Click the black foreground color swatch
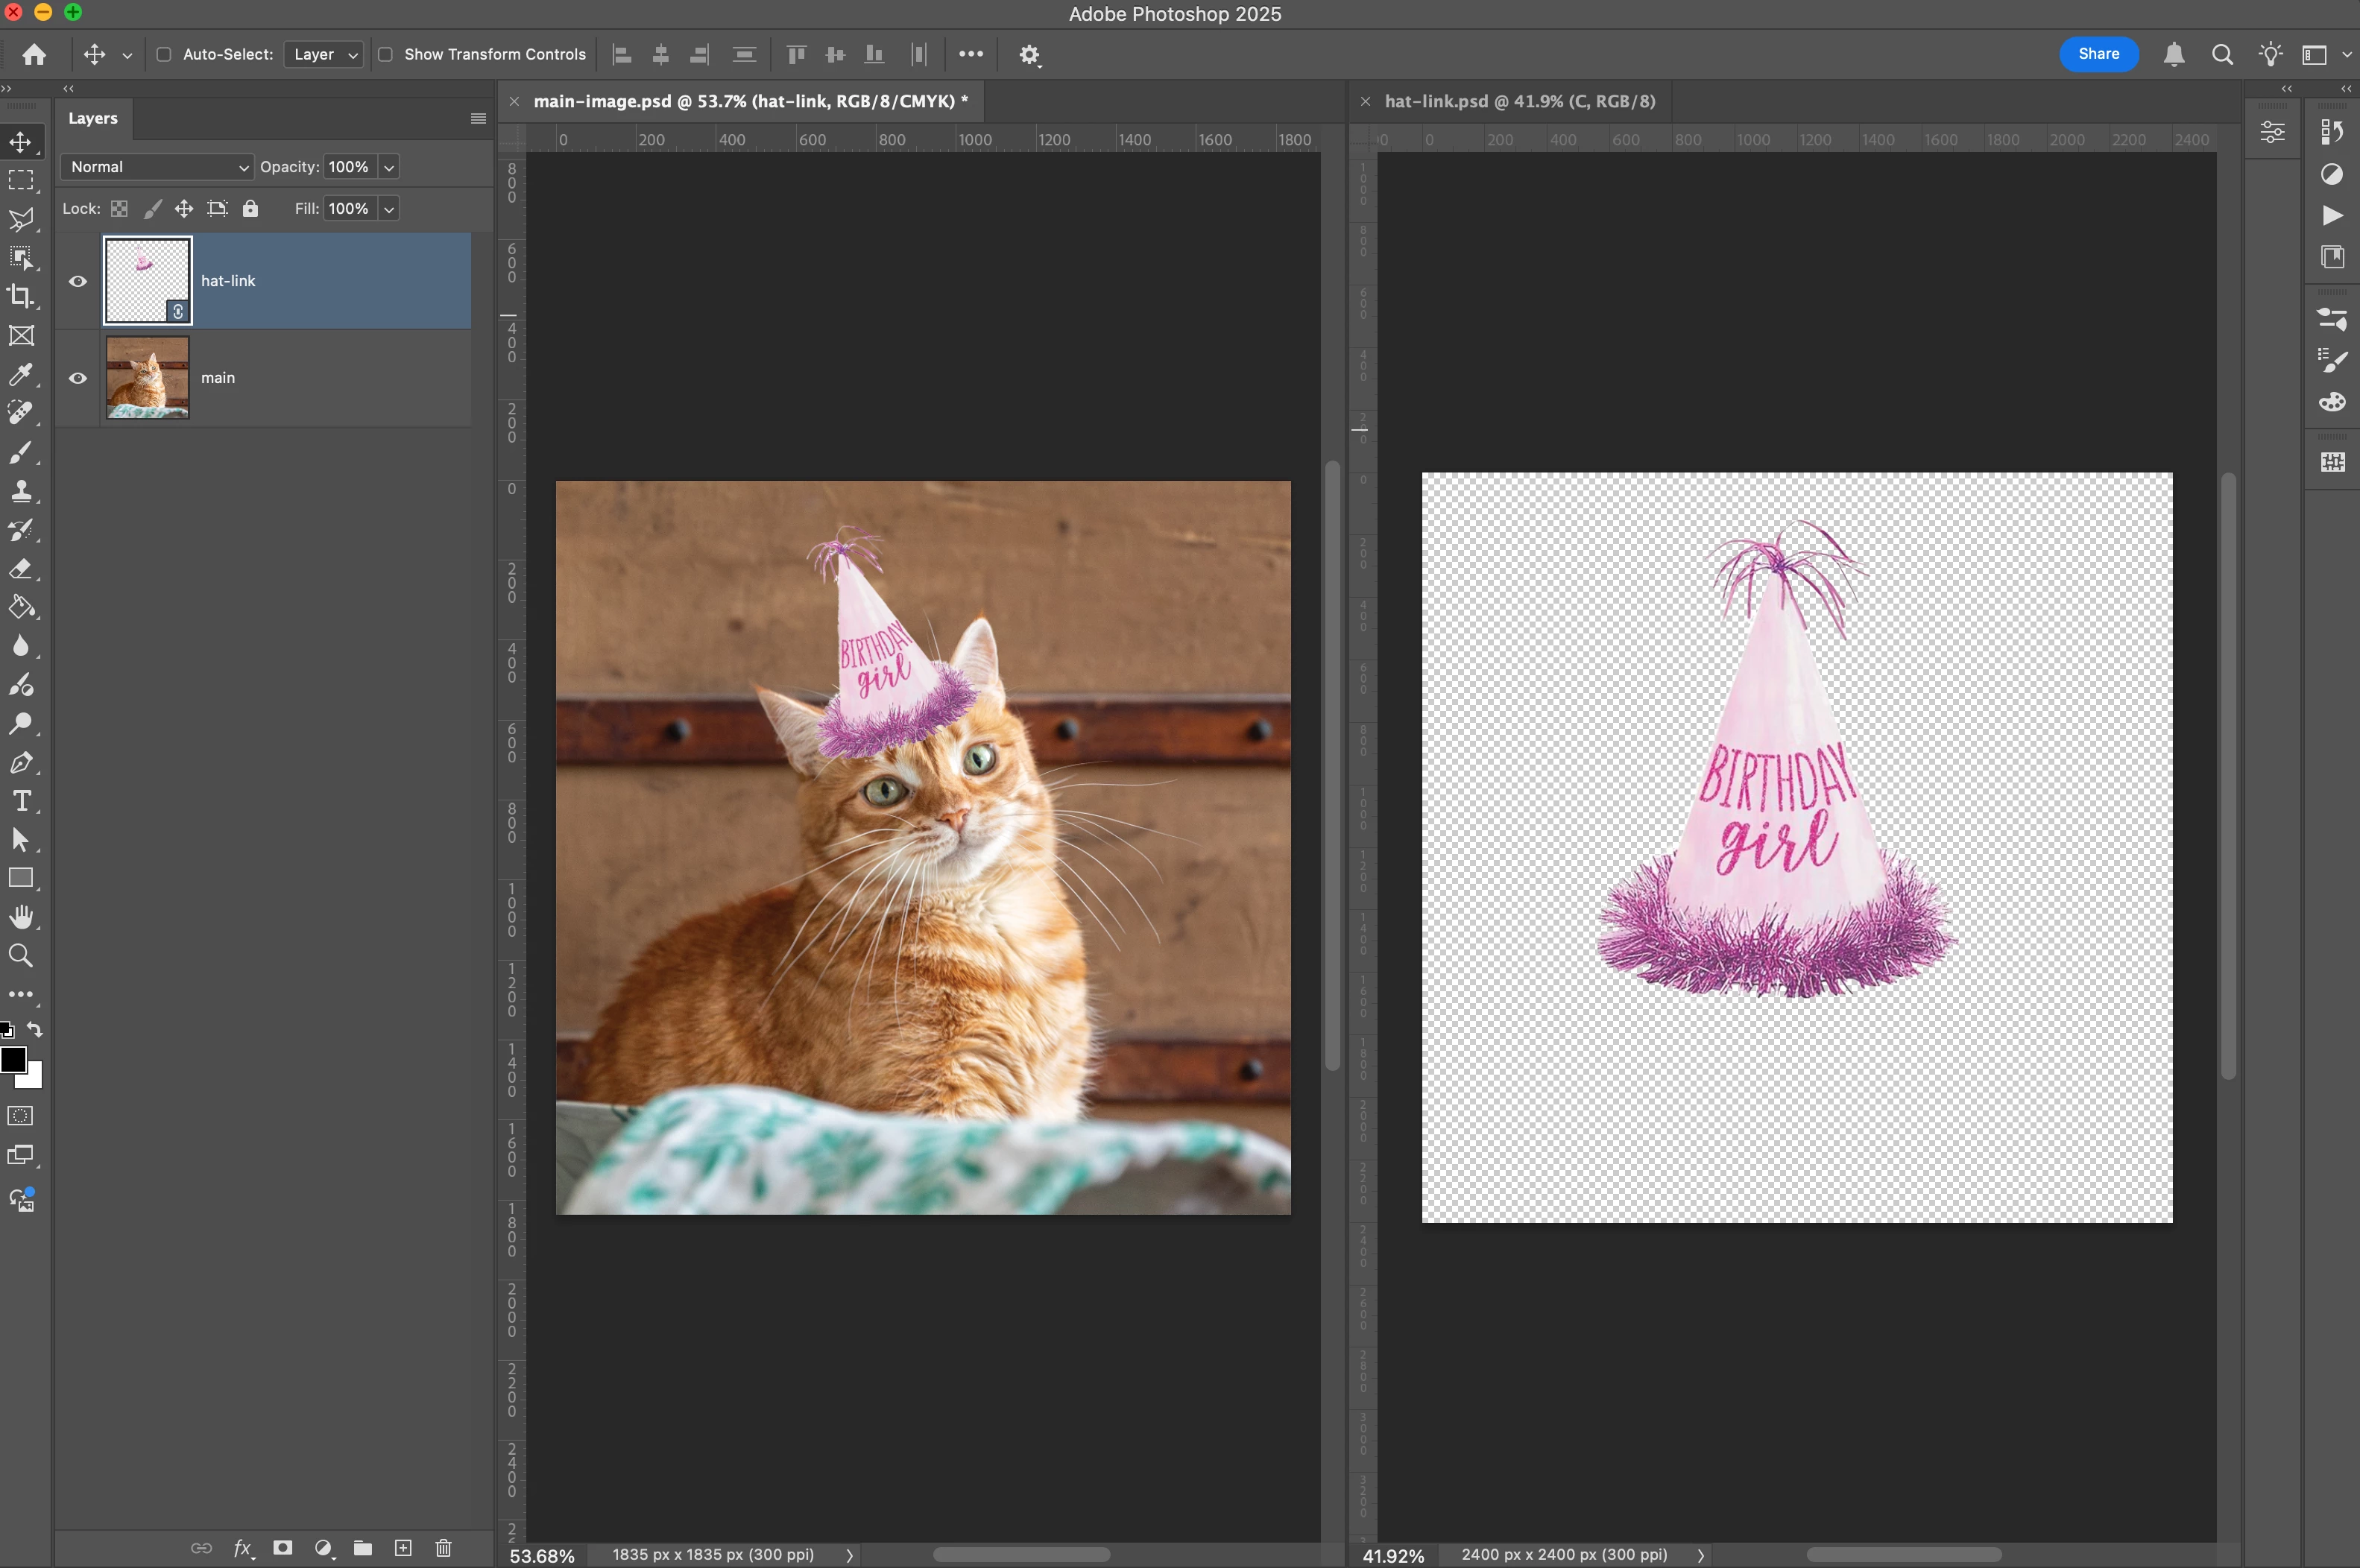The image size is (2360, 1568). coord(13,1060)
